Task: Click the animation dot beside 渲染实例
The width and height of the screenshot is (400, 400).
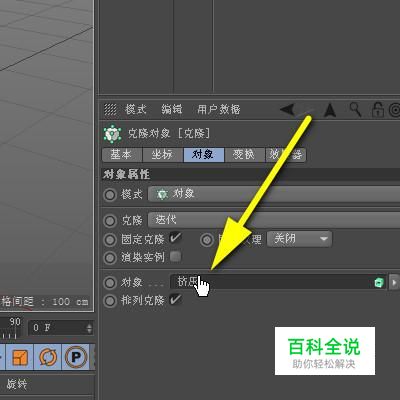Action: point(110,257)
